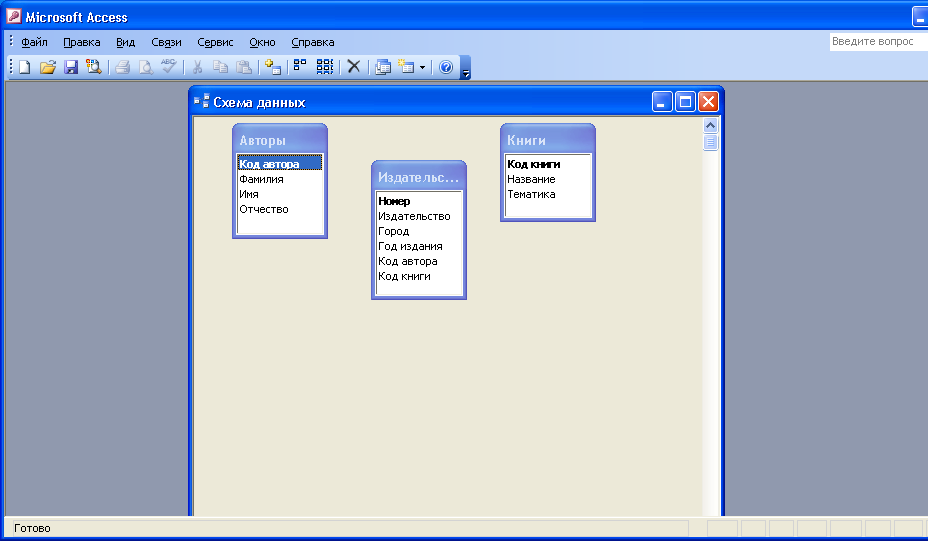Click the Print Preview toolbar icon
The width and height of the screenshot is (928, 541).
(146, 67)
